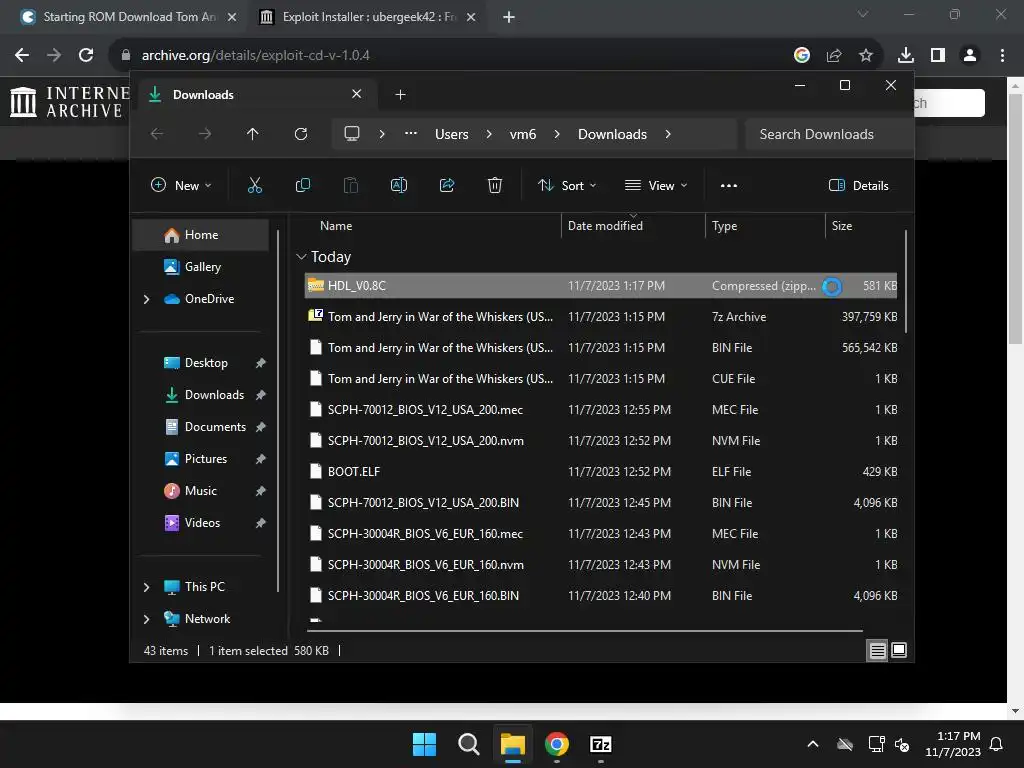Open the See more ellipsis in Explorer toolbar
1024x768 pixels.
pyautogui.click(x=729, y=185)
